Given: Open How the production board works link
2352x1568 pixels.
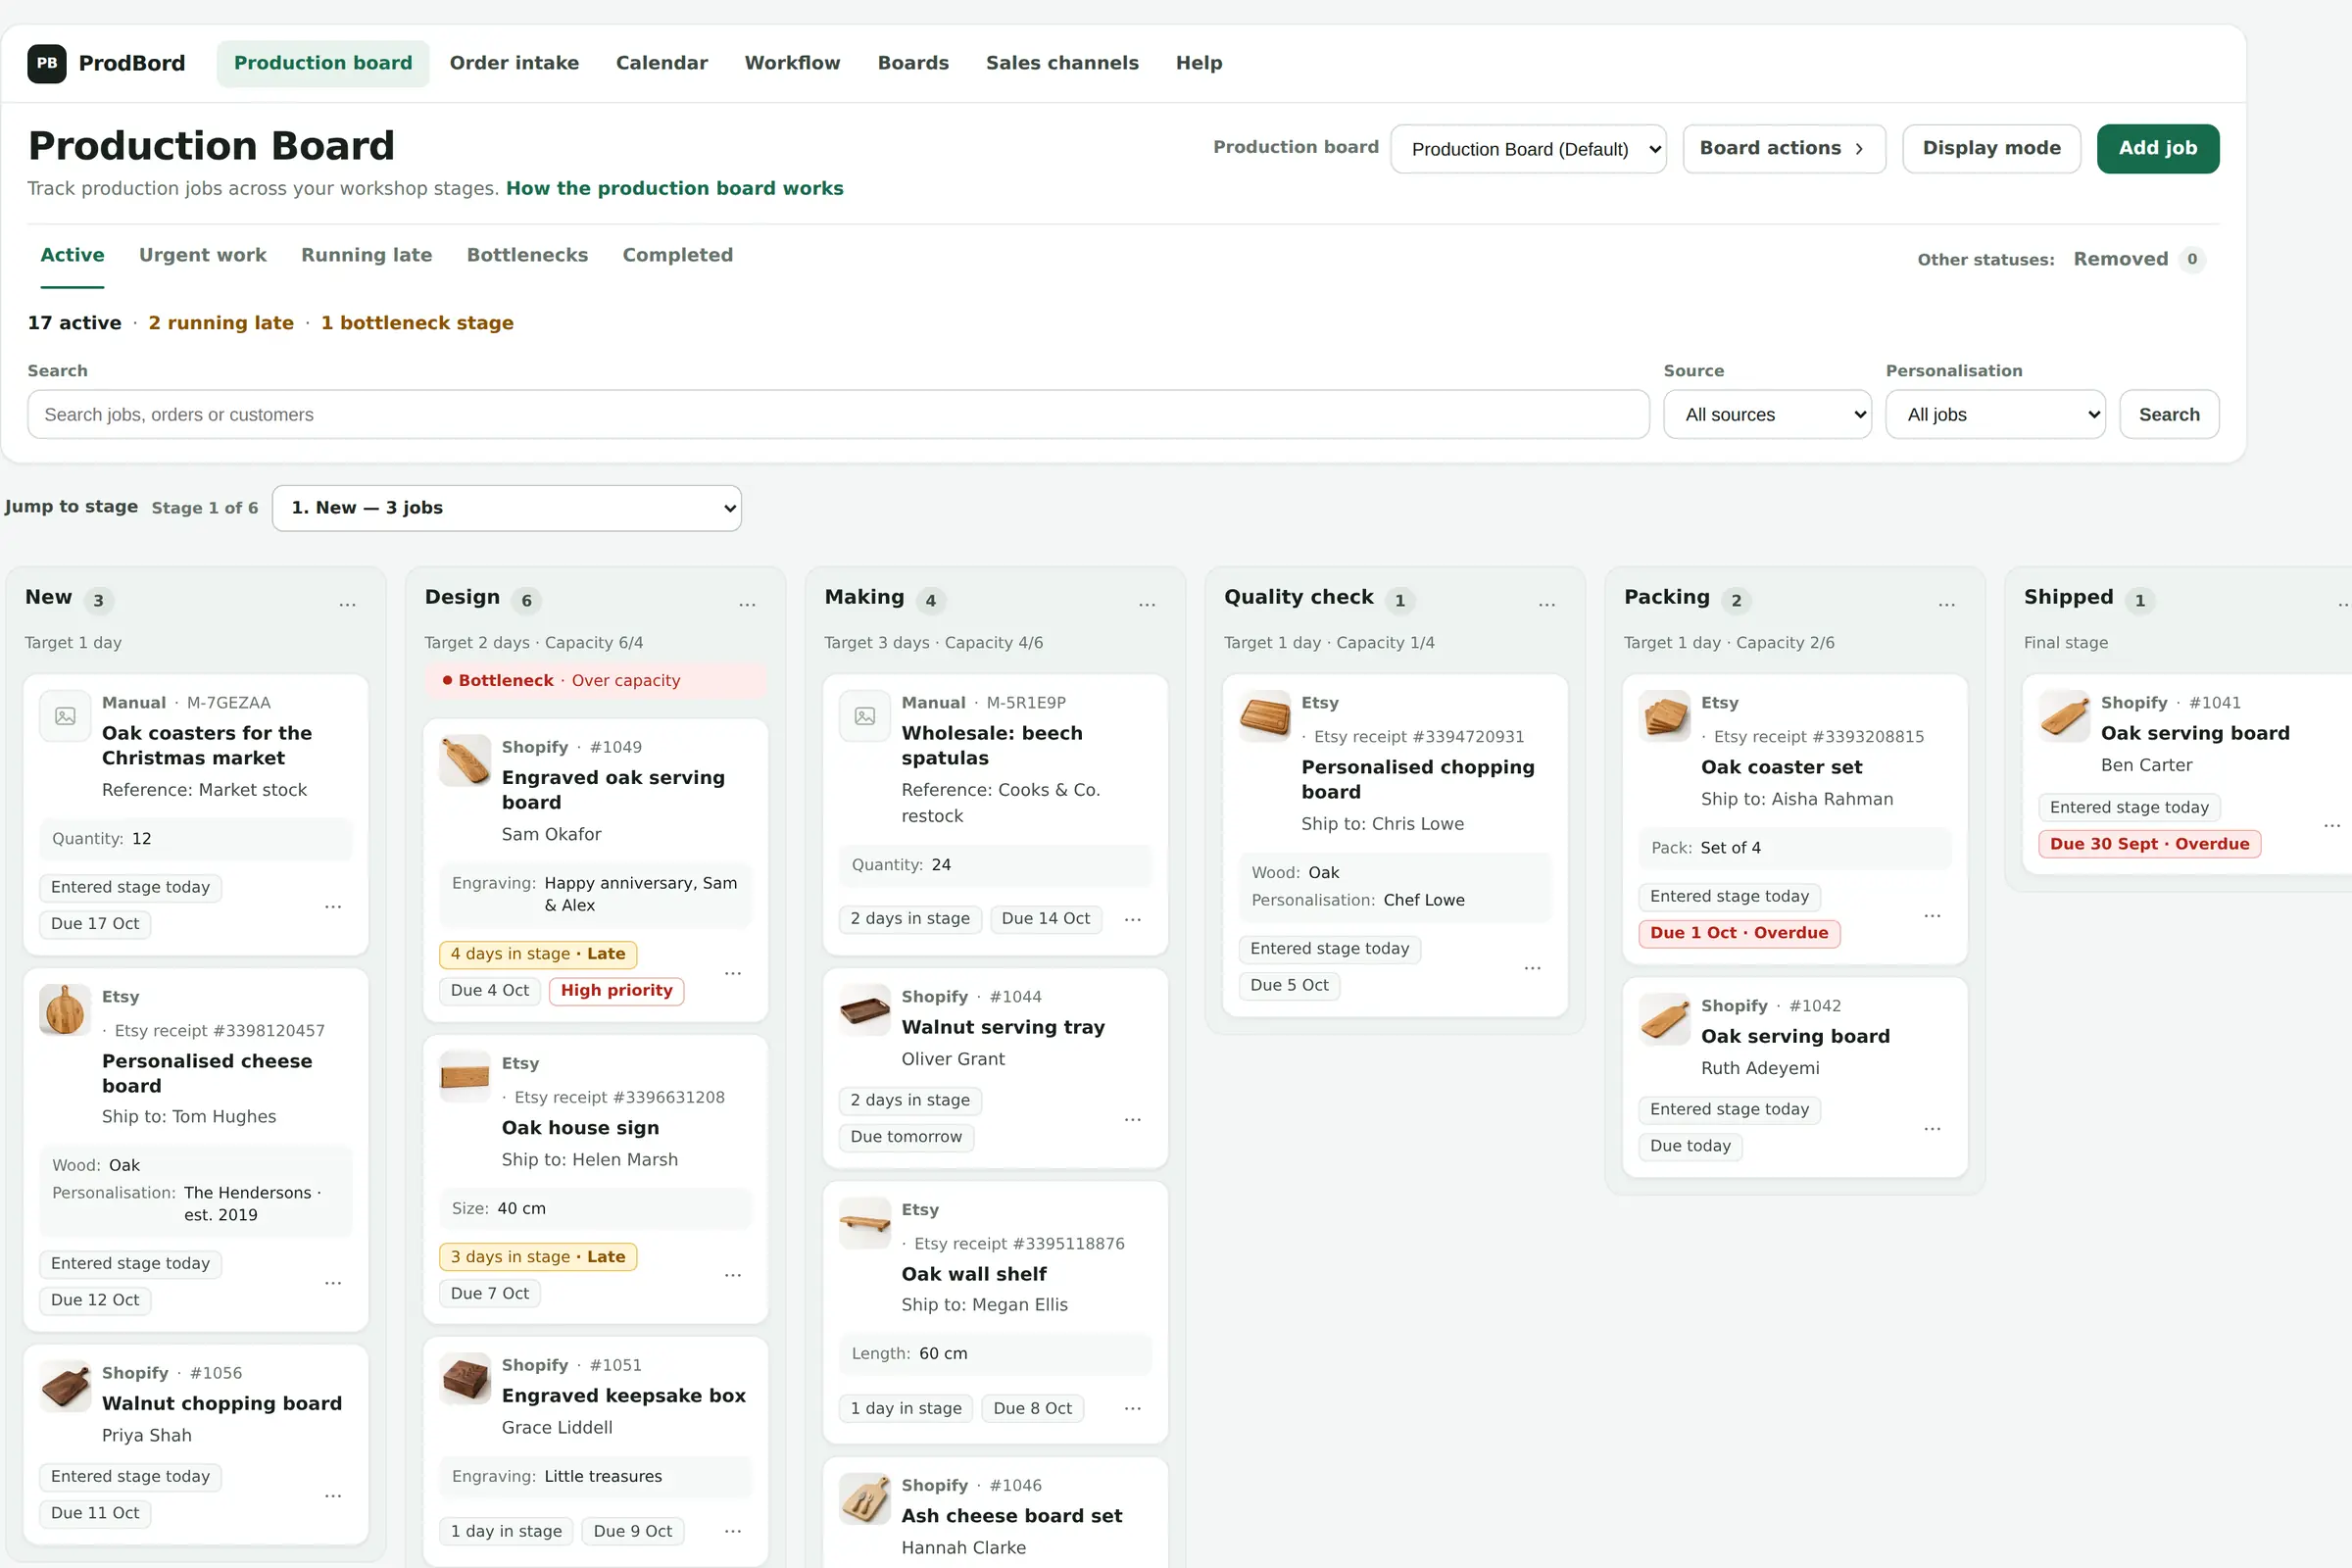Looking at the screenshot, I should click(x=674, y=188).
